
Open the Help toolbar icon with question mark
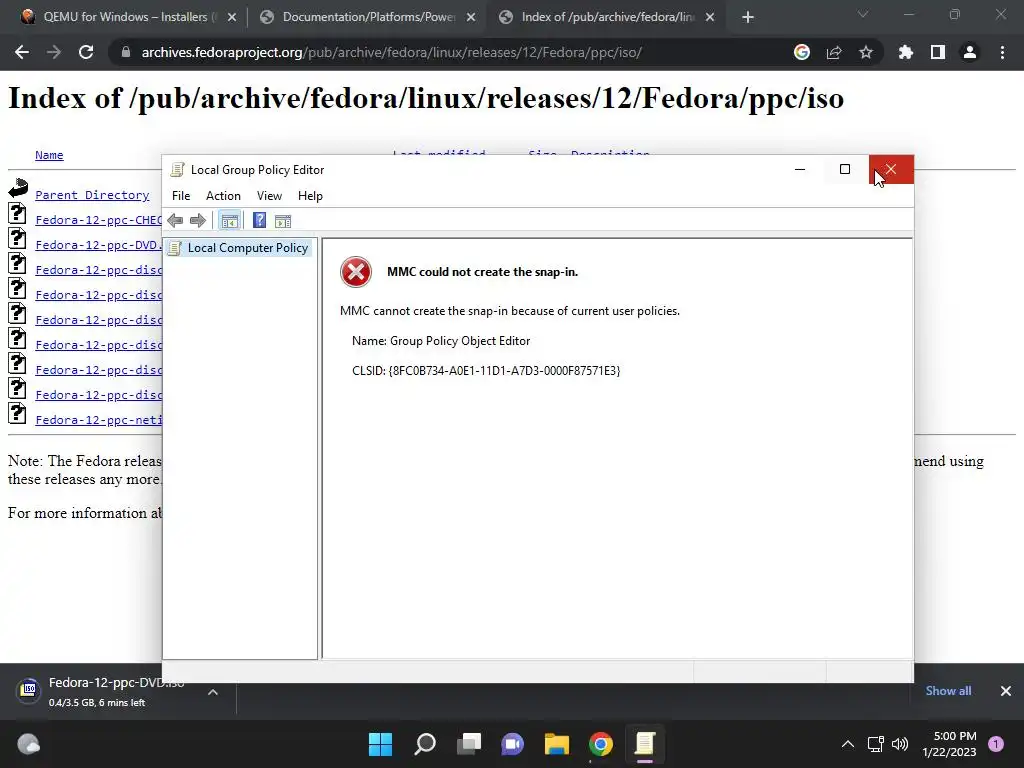[x=259, y=221]
